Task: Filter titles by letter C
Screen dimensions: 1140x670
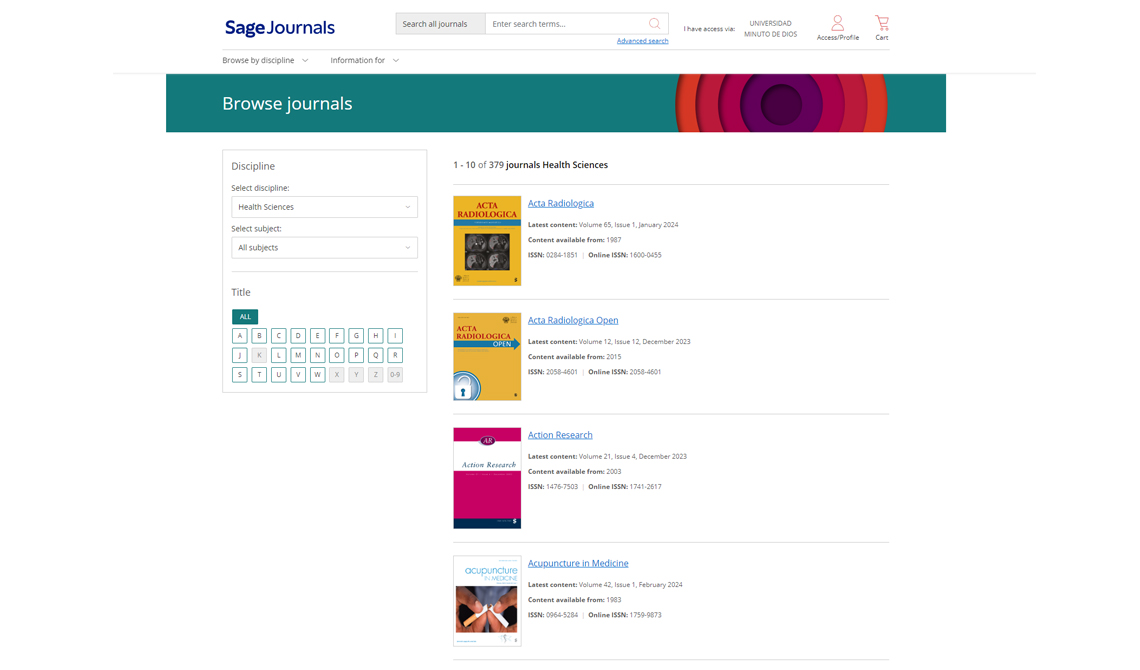Action: coord(278,336)
